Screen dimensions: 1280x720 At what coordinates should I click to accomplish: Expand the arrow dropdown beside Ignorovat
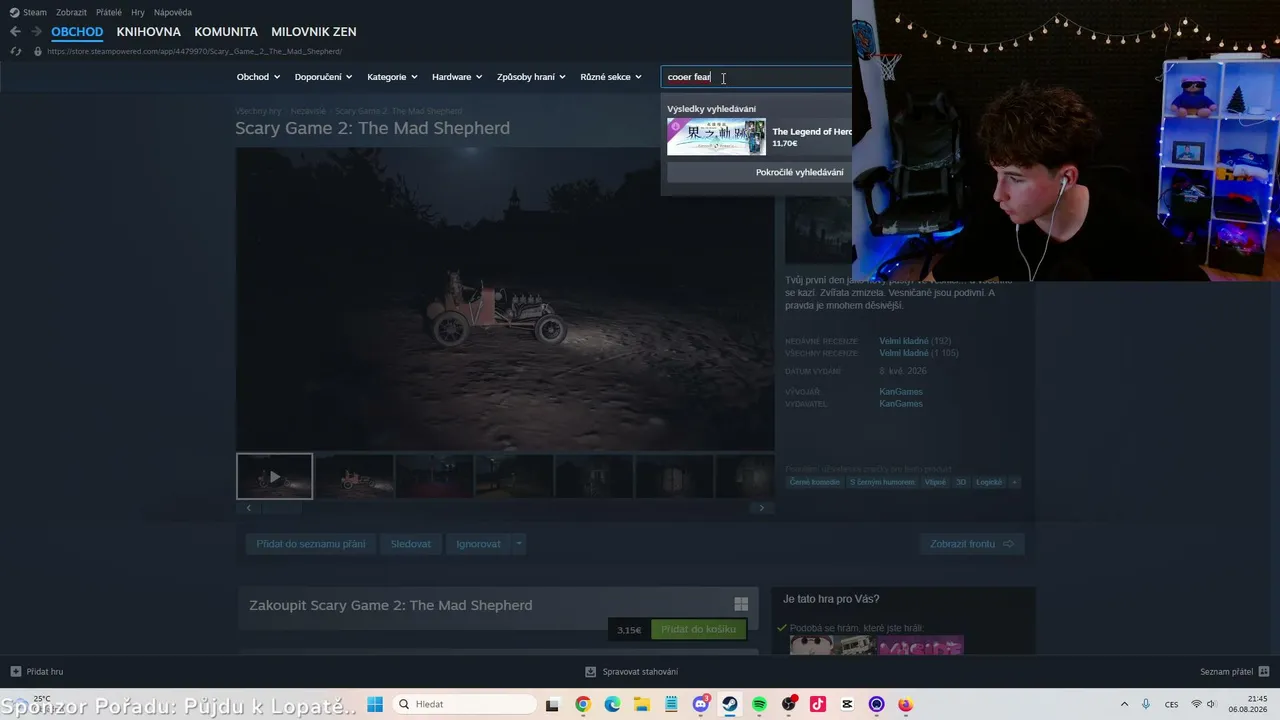[x=518, y=544]
